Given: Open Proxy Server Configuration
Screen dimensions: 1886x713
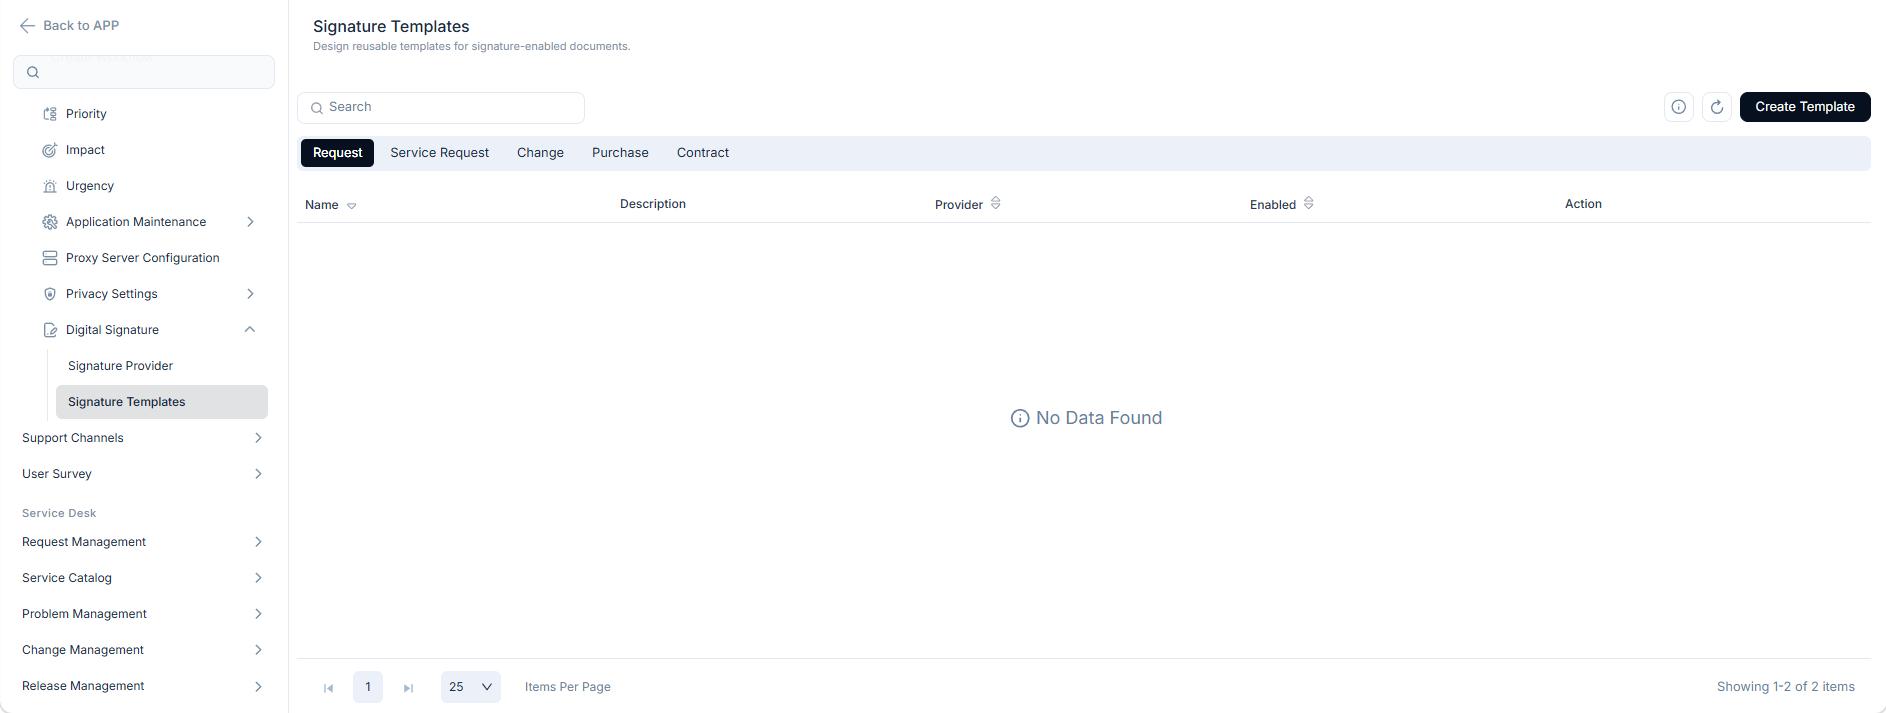Looking at the screenshot, I should click(x=145, y=258).
